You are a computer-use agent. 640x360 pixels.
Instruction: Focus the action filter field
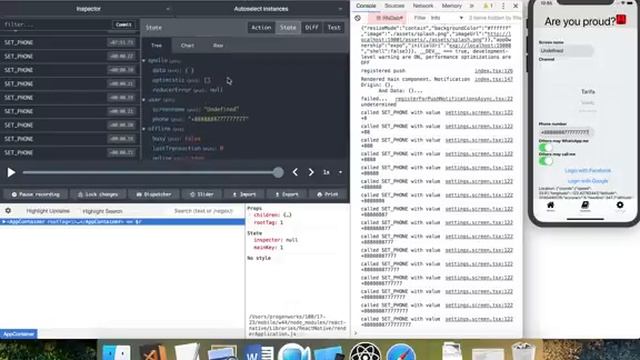[x=56, y=24]
